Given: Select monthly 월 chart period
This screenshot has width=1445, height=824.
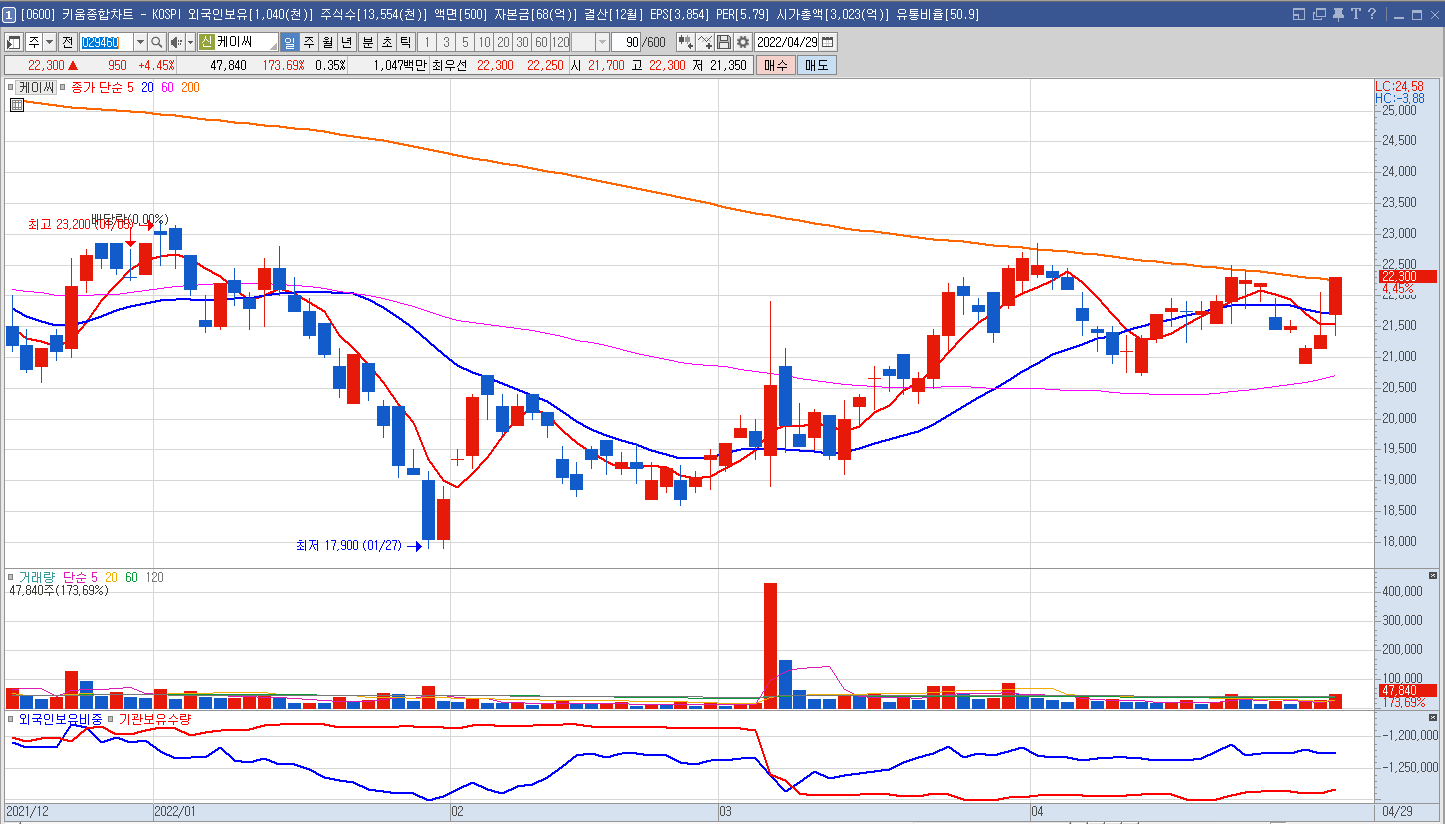Looking at the screenshot, I should point(328,42).
